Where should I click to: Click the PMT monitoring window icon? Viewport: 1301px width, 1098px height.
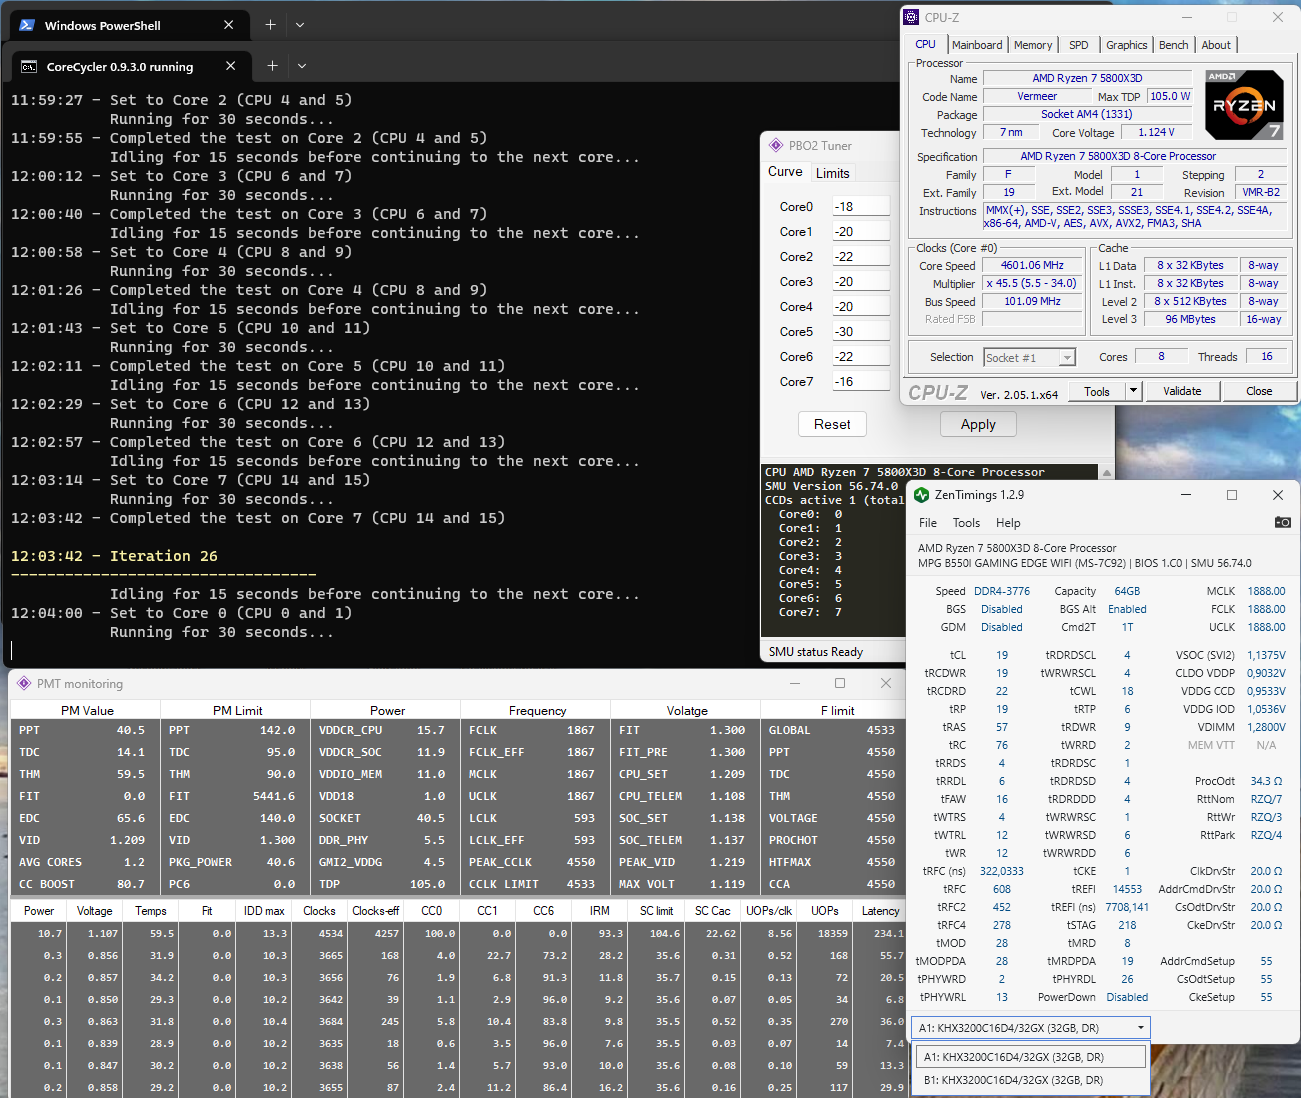pyautogui.click(x=24, y=684)
